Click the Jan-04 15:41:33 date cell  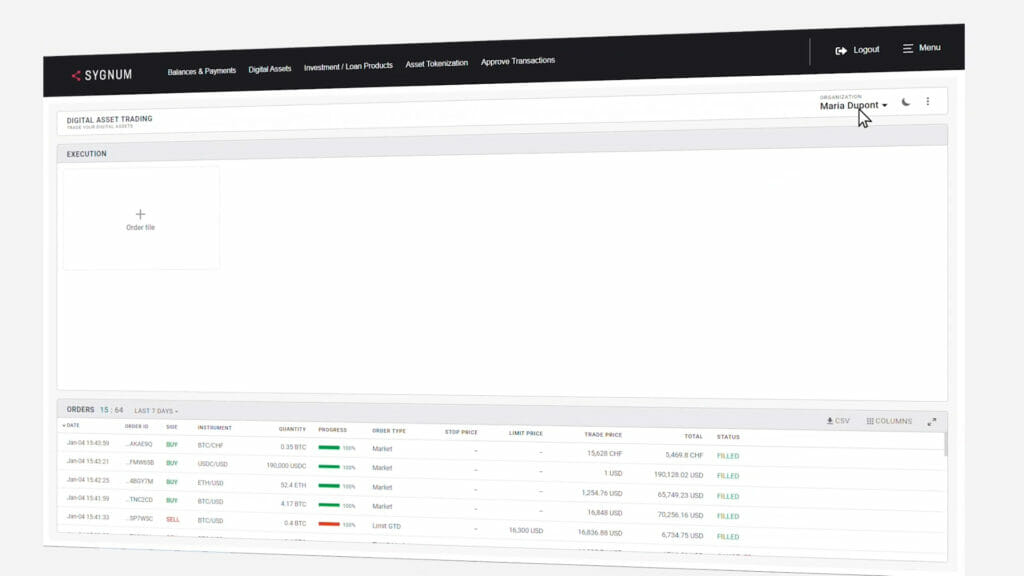click(88, 517)
